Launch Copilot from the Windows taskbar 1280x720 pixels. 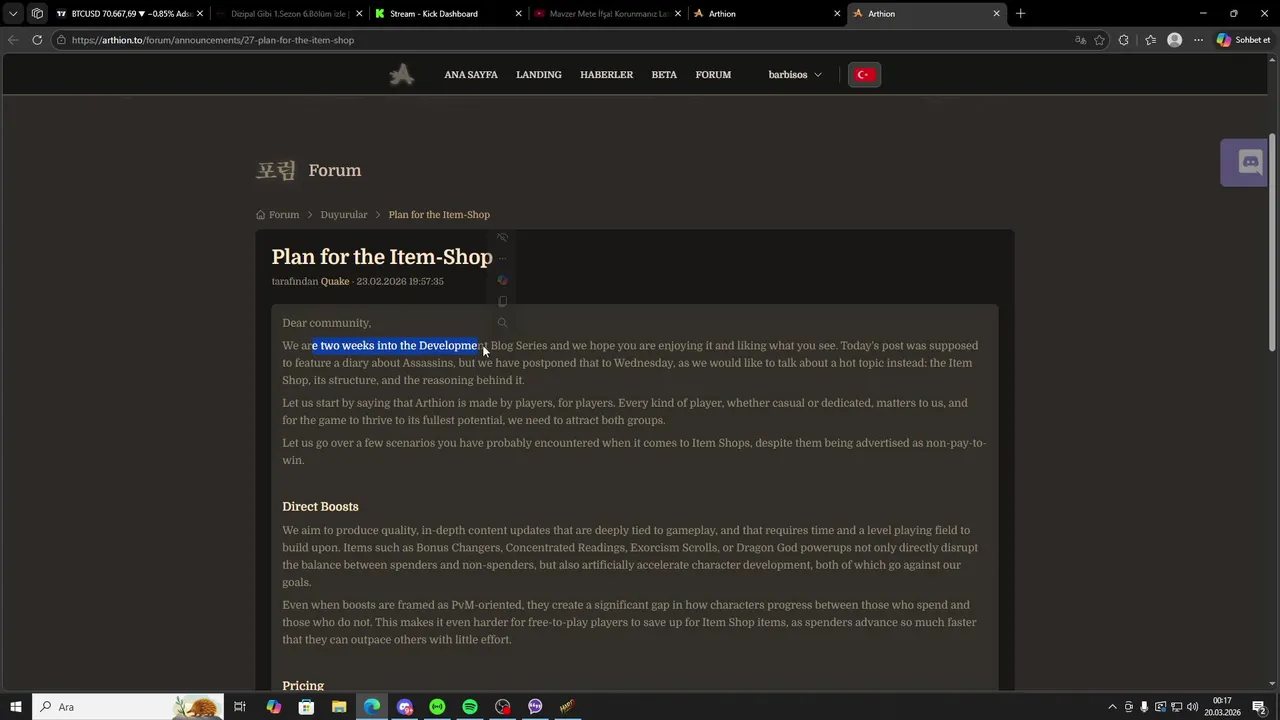point(273,707)
